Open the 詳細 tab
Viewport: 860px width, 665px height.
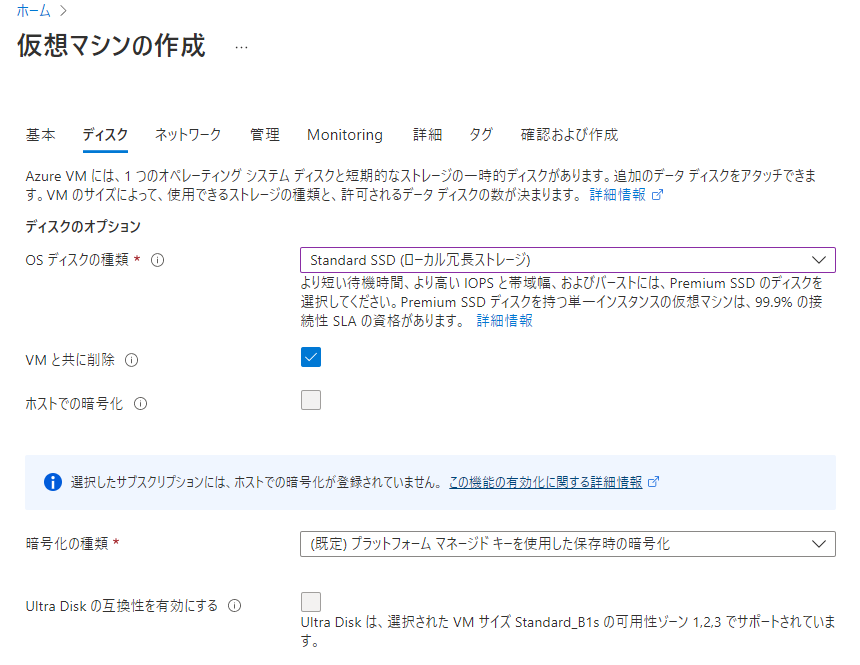tap(427, 134)
